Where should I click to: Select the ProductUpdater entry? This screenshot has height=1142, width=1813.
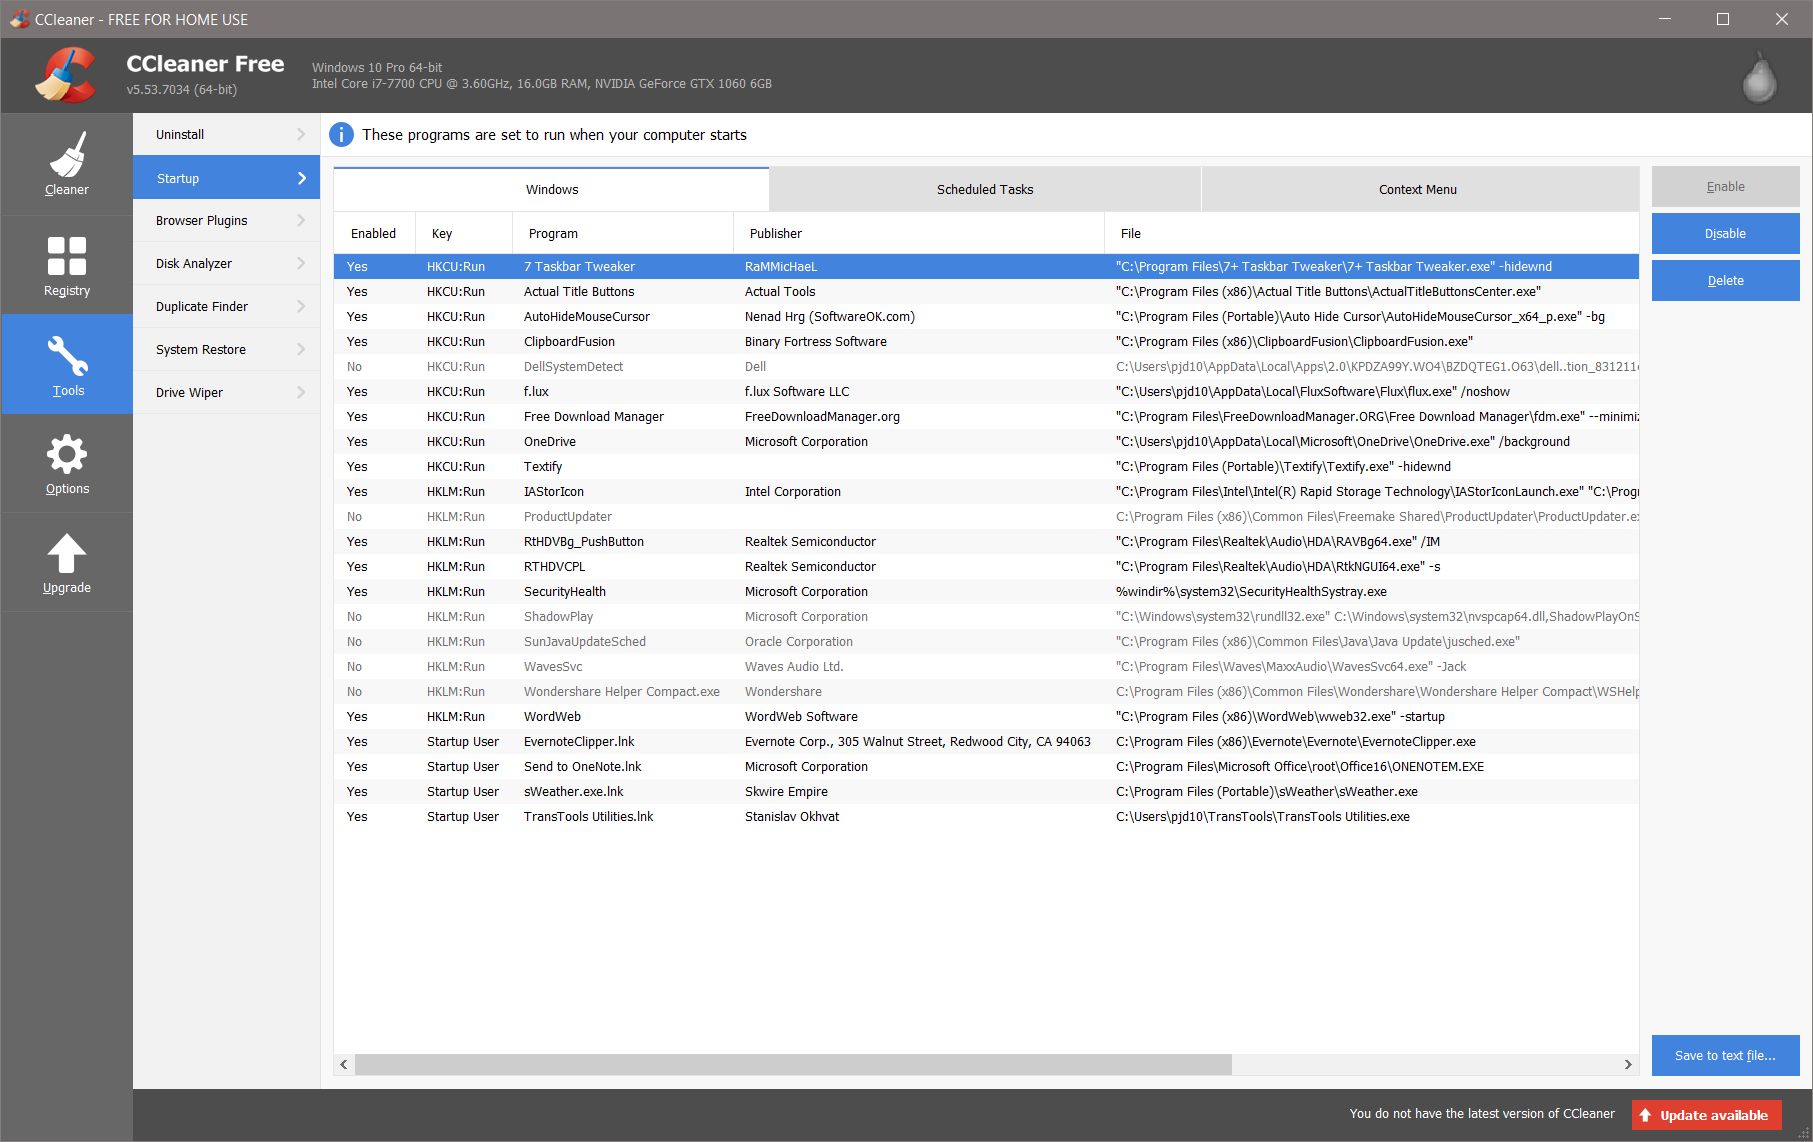click(x=986, y=517)
